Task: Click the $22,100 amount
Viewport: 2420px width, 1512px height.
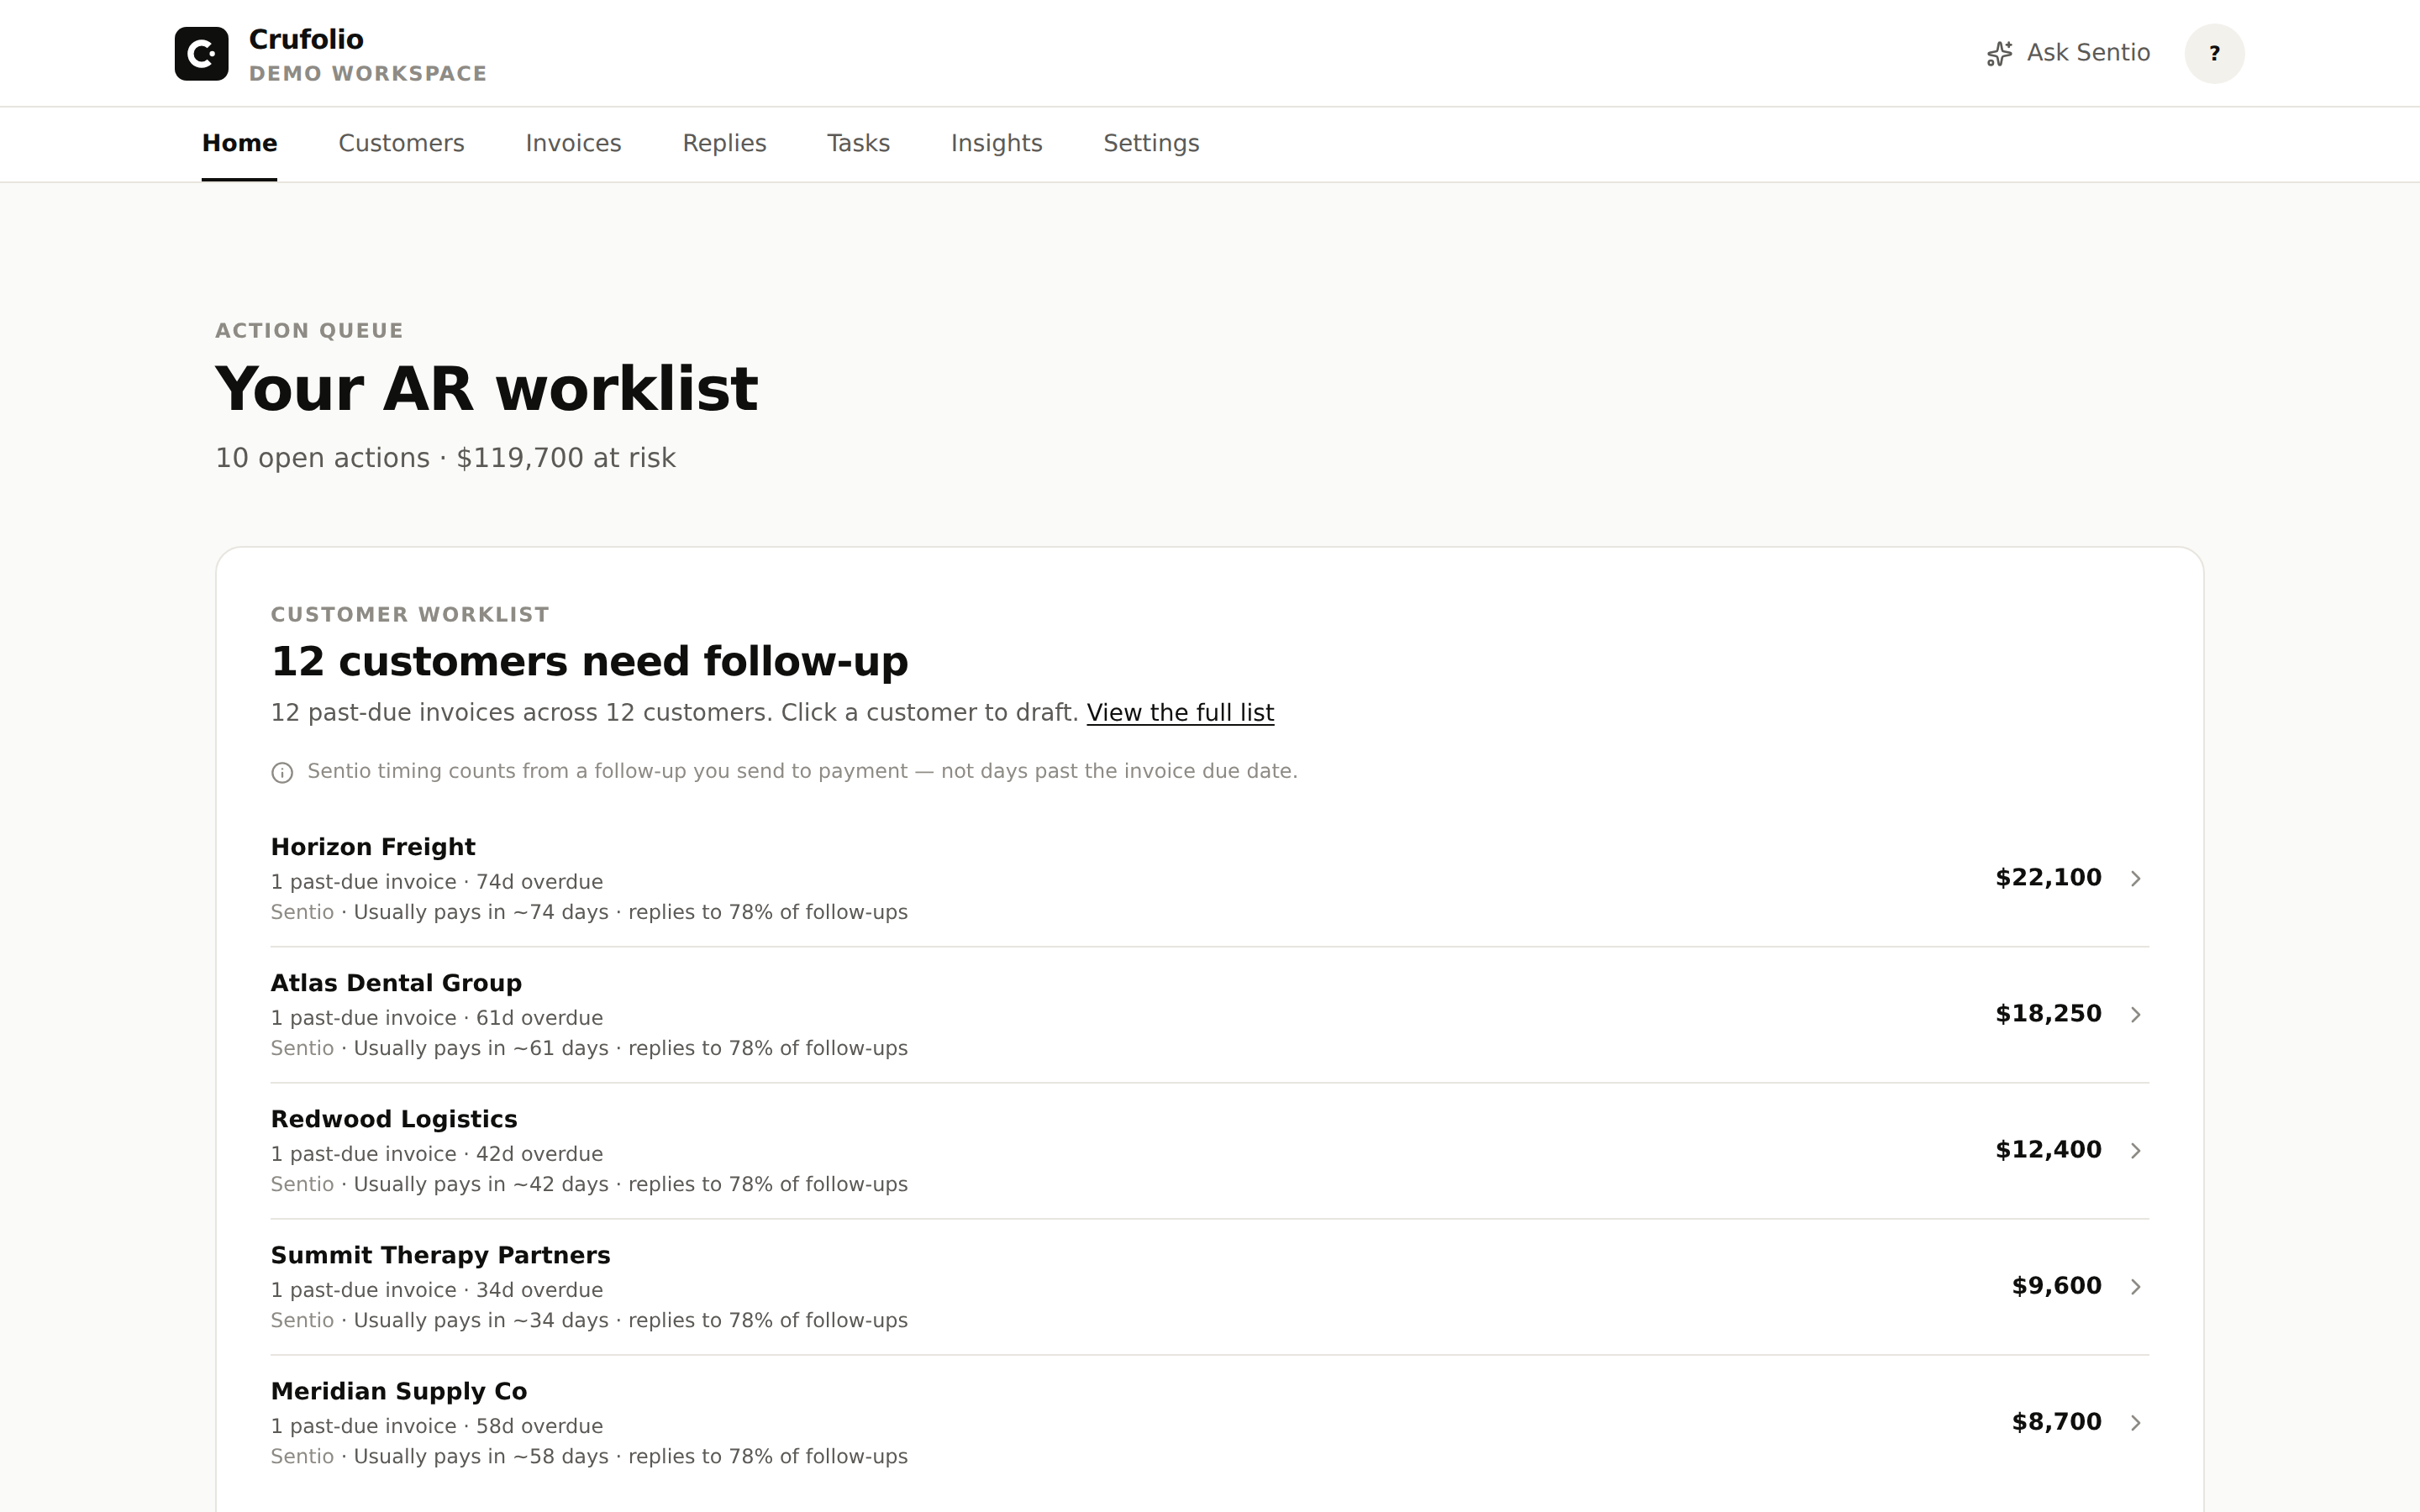Action: tap(2048, 877)
